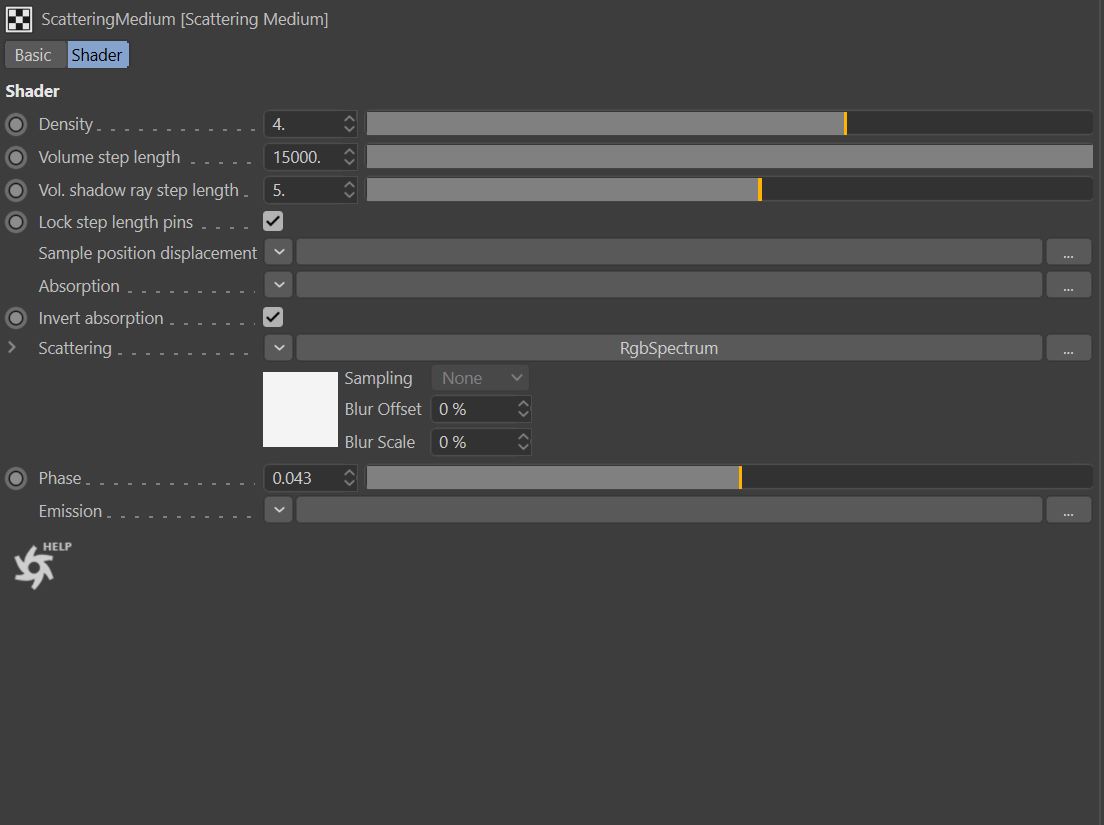Image resolution: width=1104 pixels, height=825 pixels.
Task: Click the empty Emission texture slot
Action: 669,510
